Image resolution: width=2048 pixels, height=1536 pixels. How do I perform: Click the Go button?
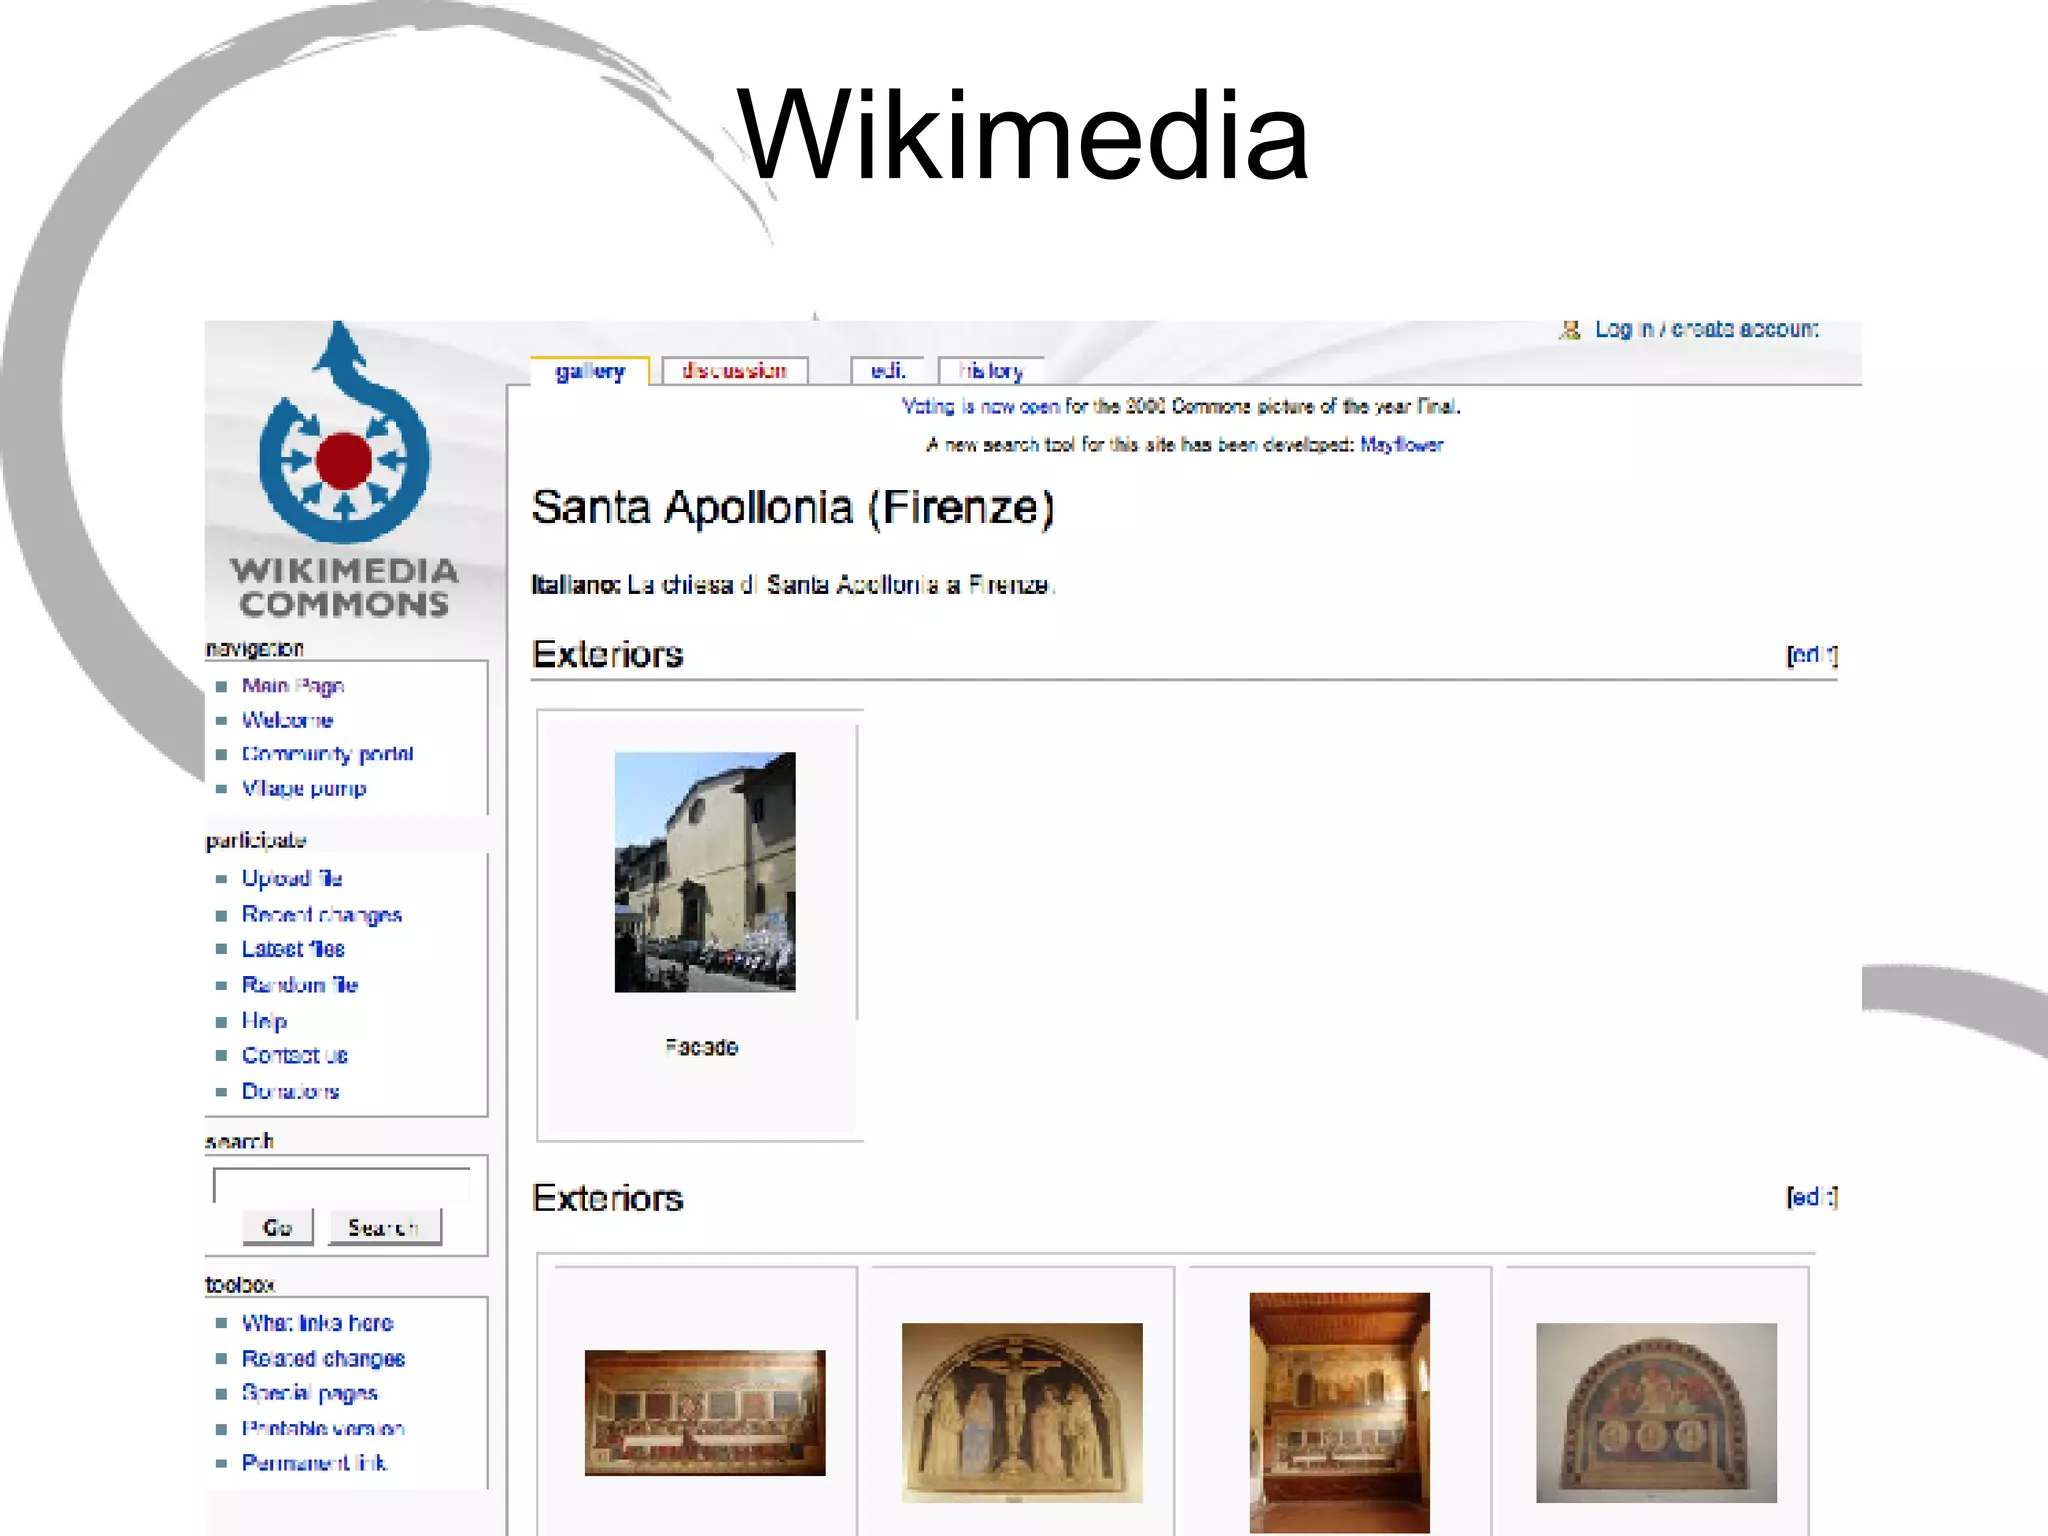click(278, 1227)
